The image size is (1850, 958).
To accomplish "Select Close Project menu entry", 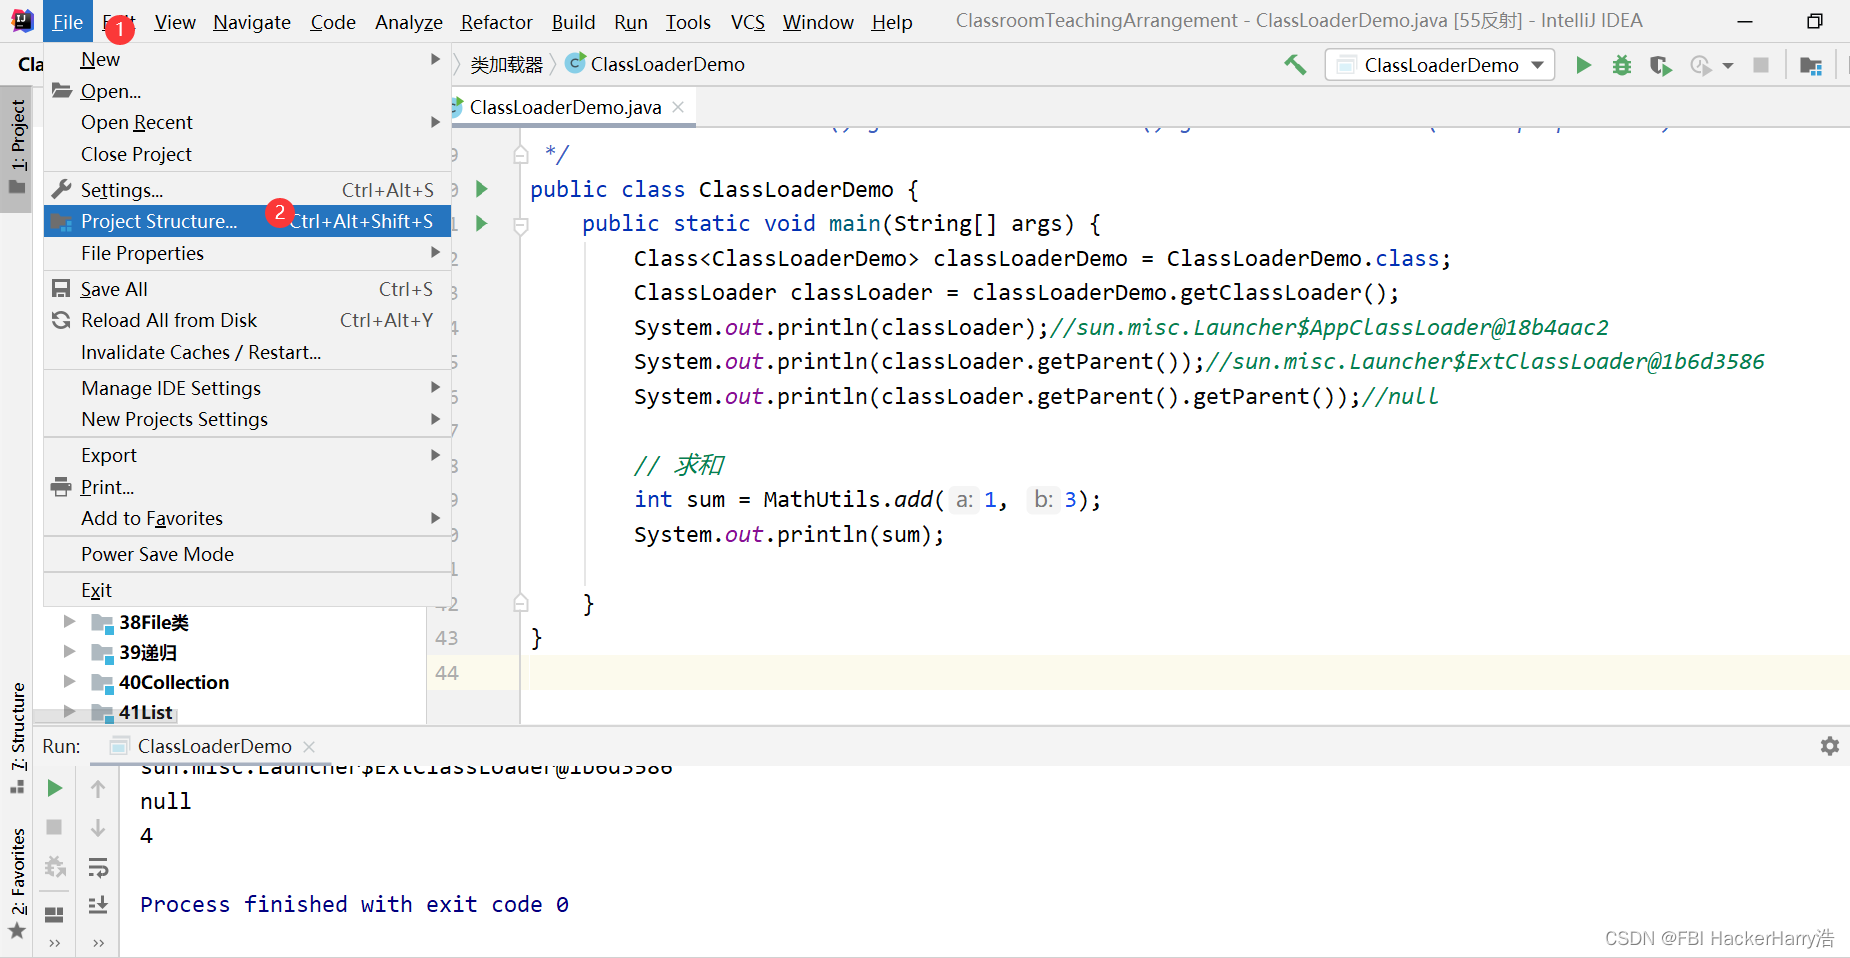I will click(x=247, y=154).
